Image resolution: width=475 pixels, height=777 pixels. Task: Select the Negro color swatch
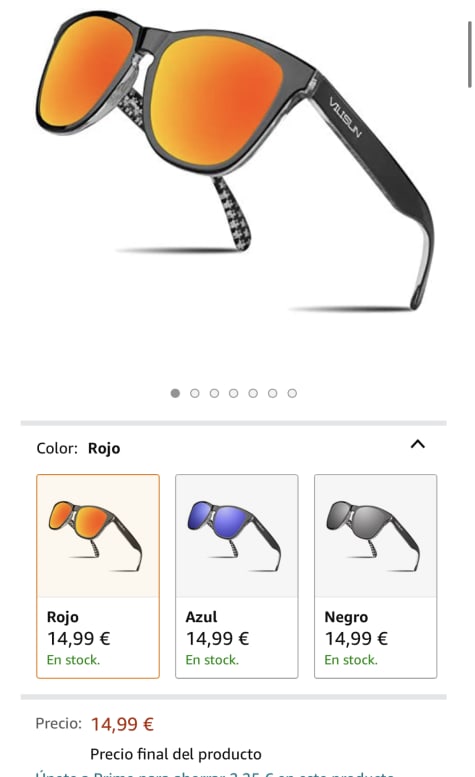[x=375, y=576]
